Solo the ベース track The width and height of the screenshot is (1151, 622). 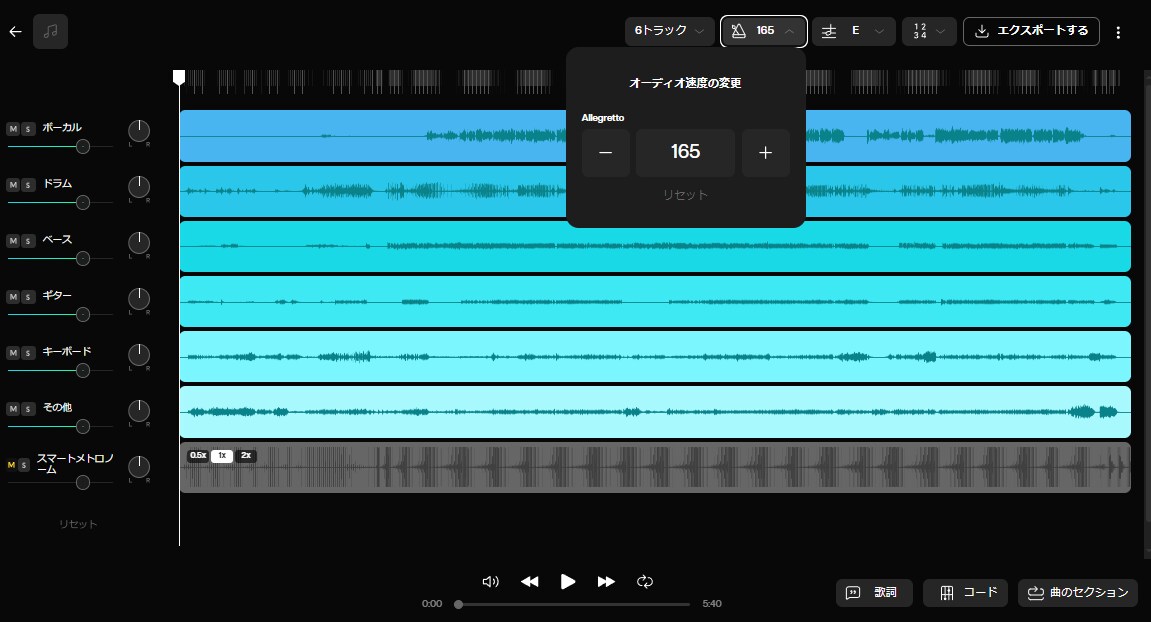(28, 241)
